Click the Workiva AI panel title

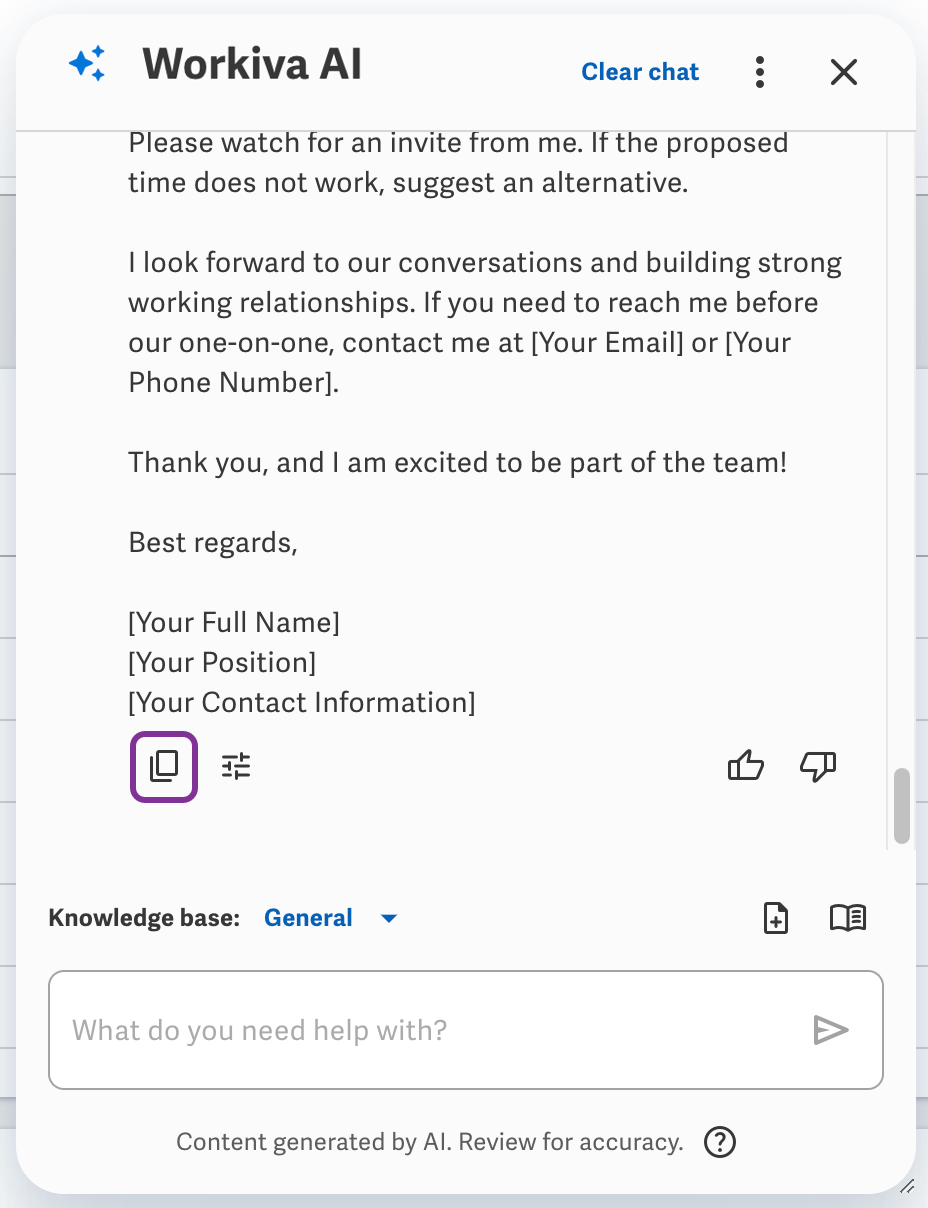pyautogui.click(x=252, y=66)
